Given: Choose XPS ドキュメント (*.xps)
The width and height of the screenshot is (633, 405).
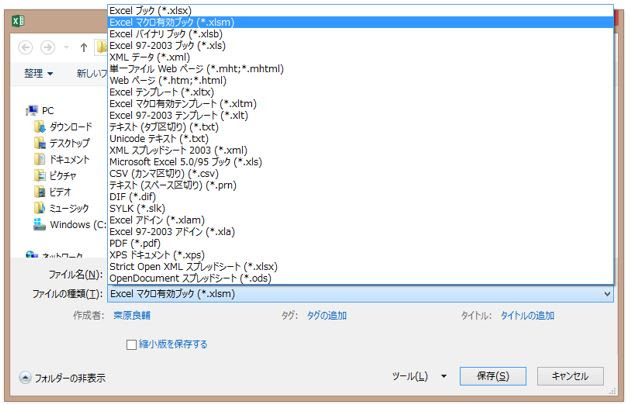Looking at the screenshot, I should tap(361, 255).
